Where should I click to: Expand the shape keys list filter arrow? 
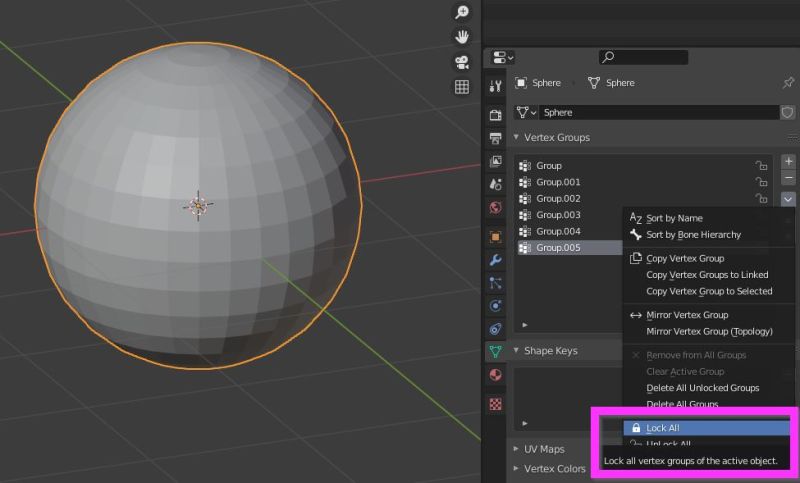pos(525,423)
